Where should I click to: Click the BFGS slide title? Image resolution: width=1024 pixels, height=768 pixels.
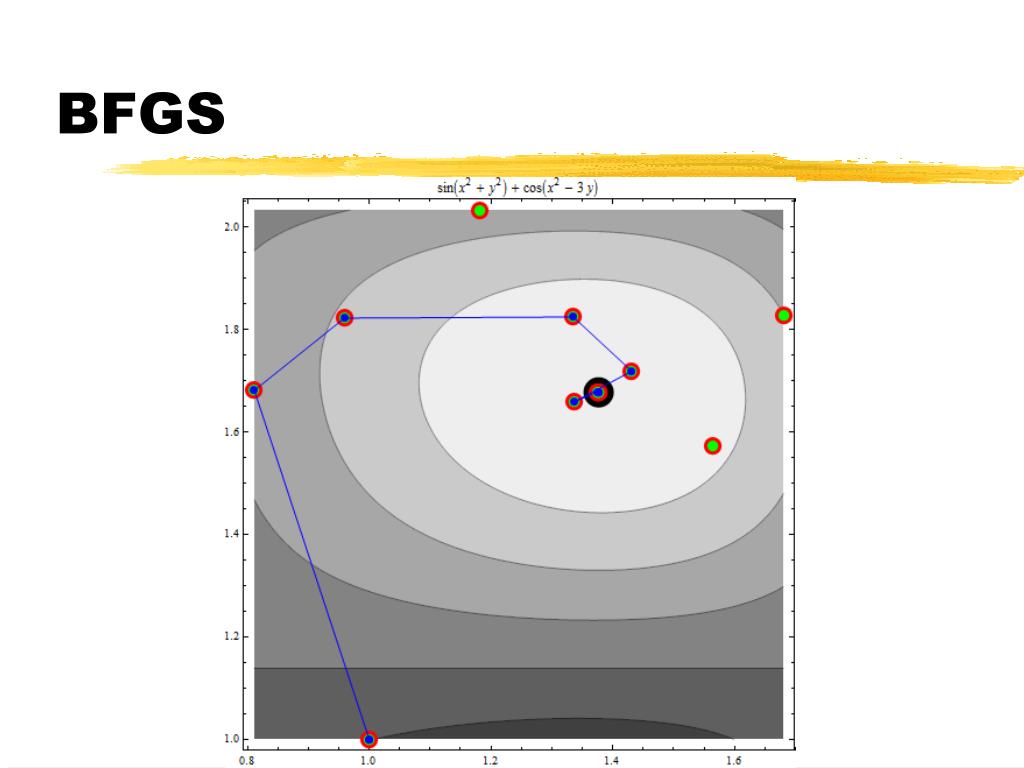click(x=141, y=113)
